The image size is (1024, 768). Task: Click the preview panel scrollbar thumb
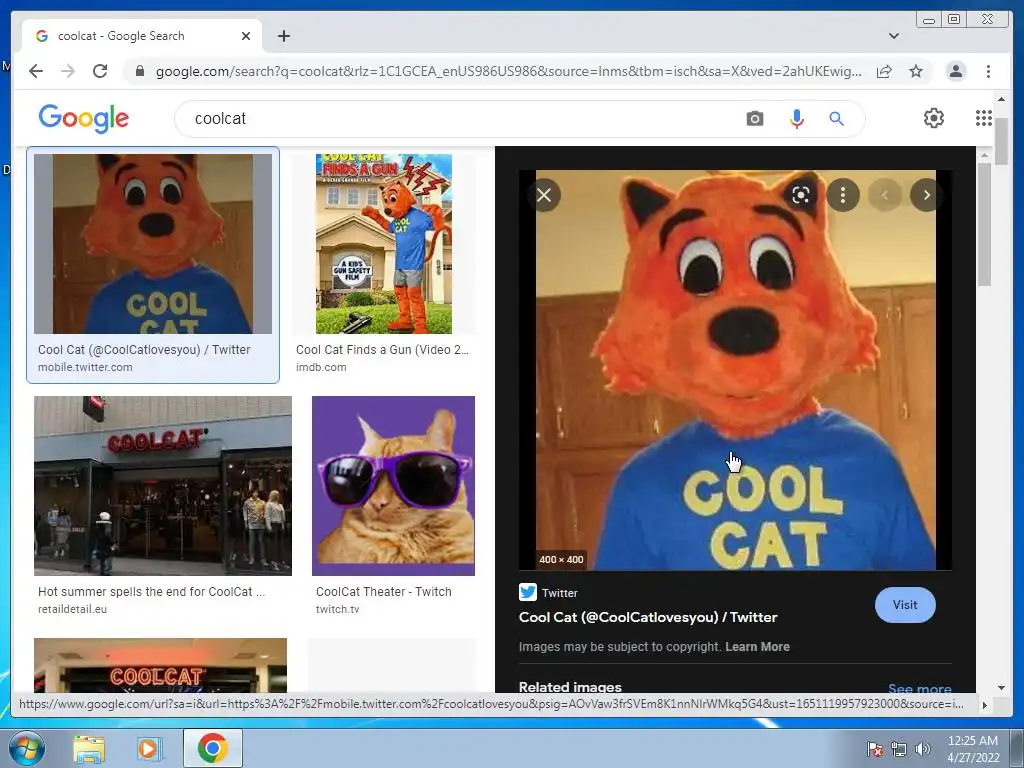984,225
